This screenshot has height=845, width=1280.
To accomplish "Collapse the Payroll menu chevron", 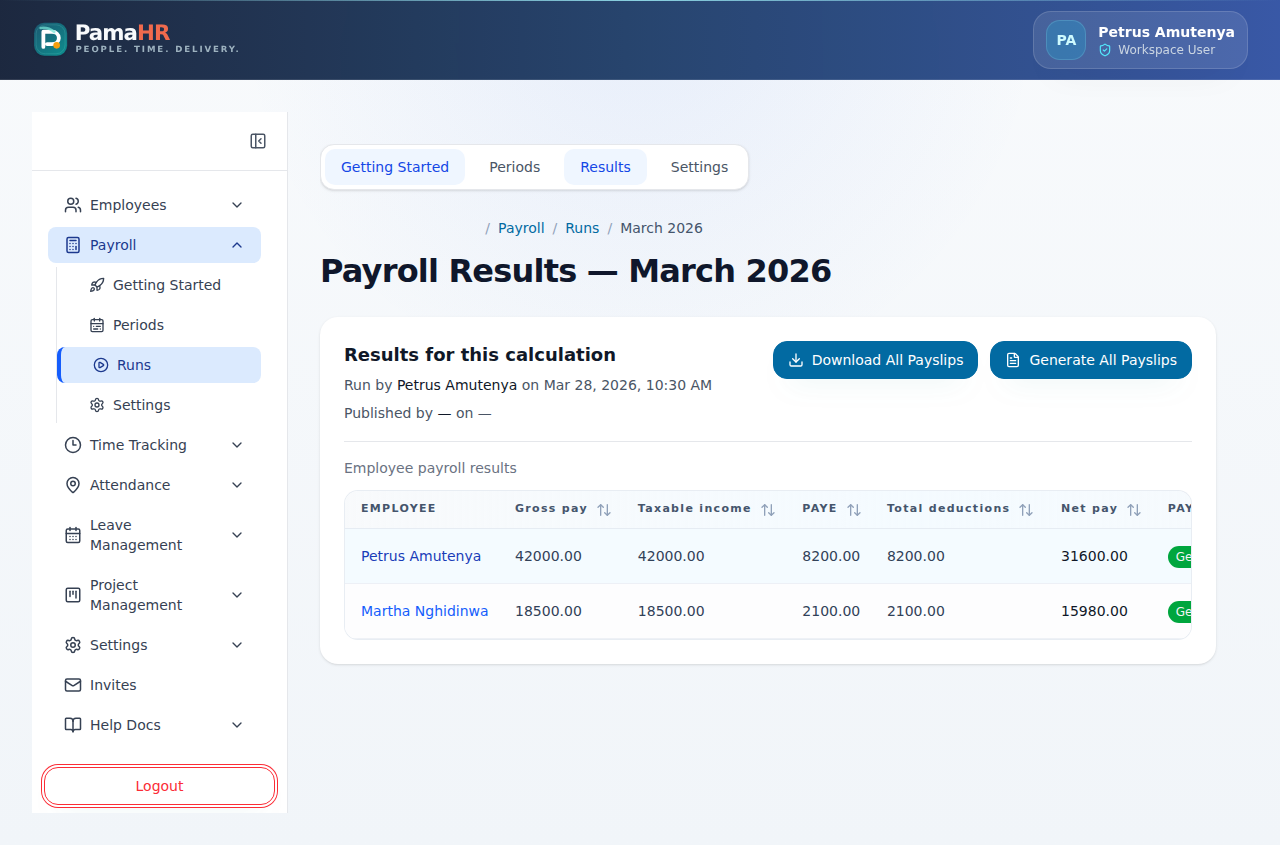I will tap(237, 245).
